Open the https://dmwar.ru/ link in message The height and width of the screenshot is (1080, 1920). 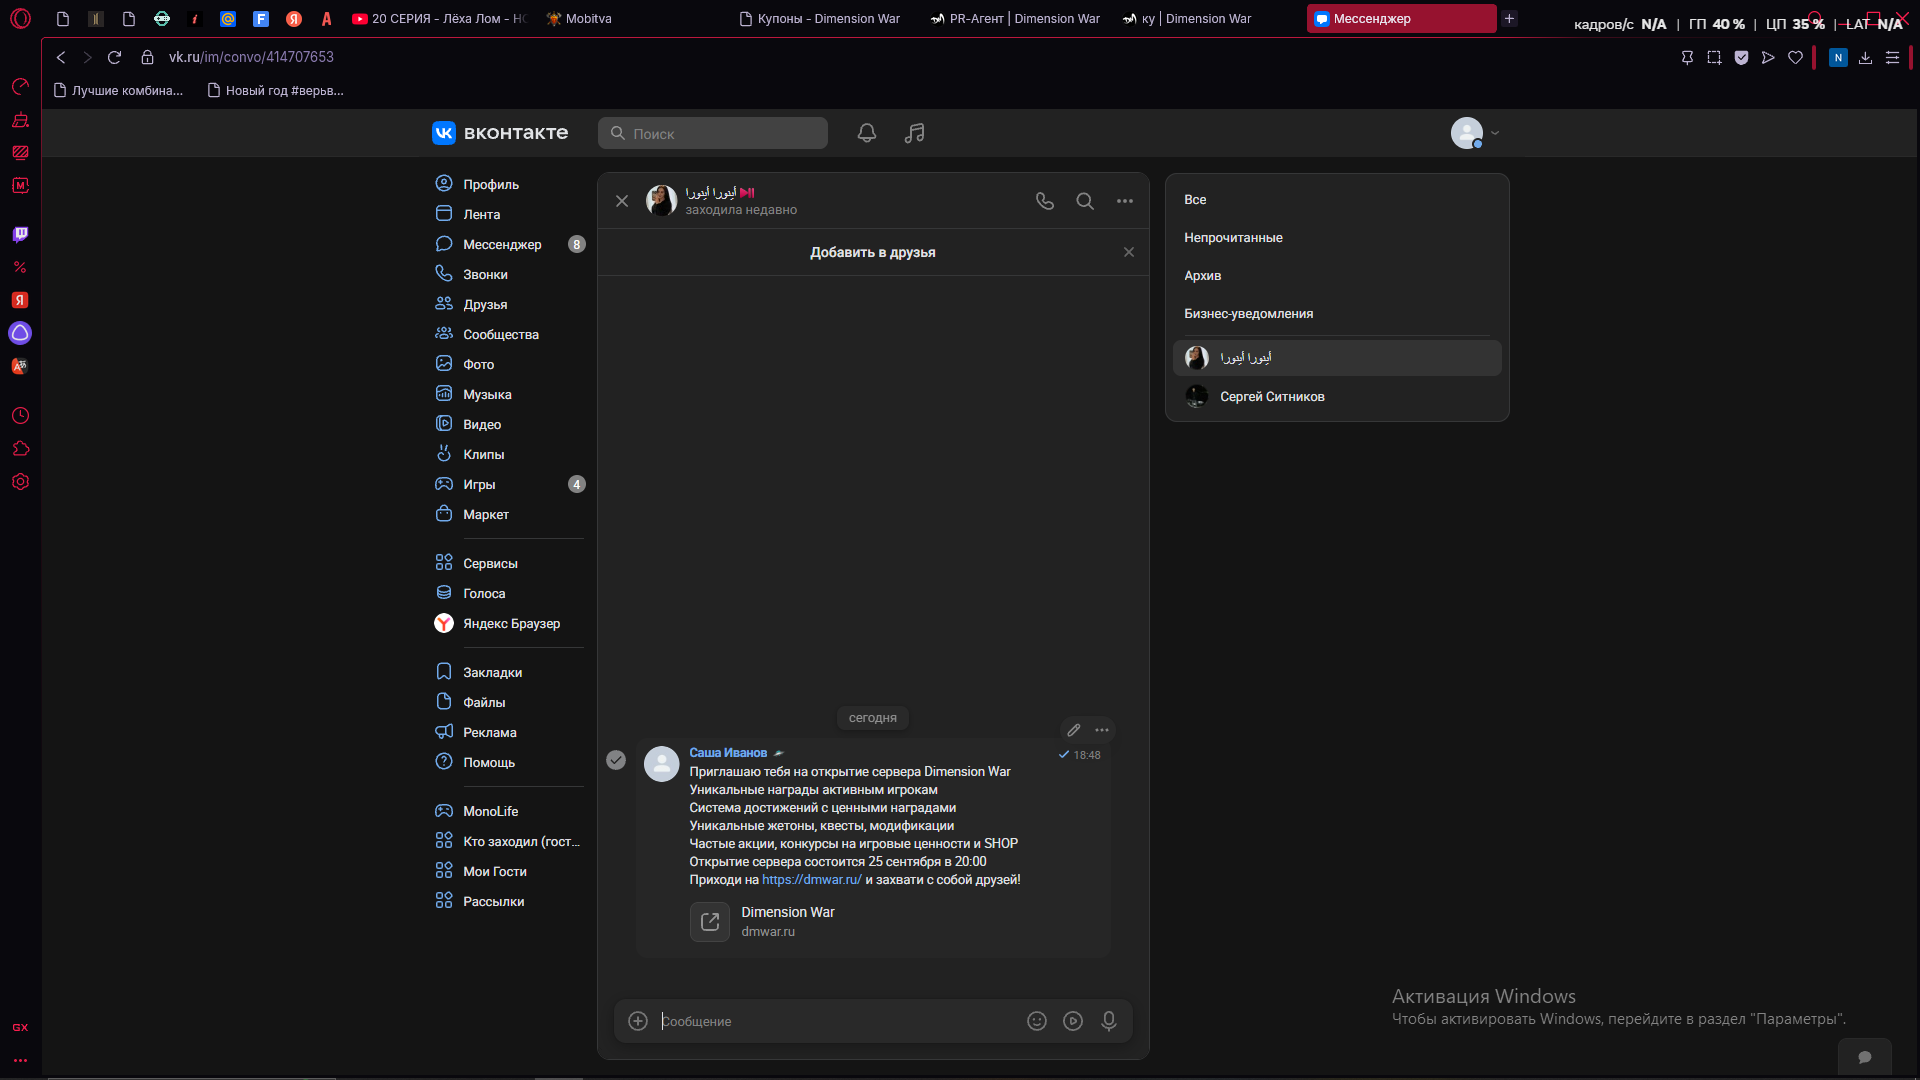coord(811,880)
